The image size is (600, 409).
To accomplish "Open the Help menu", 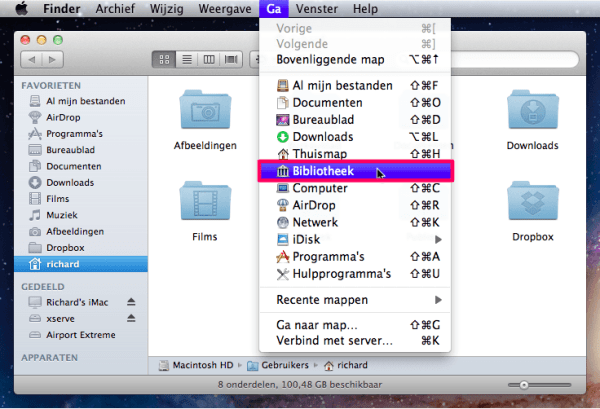I will [x=365, y=8].
